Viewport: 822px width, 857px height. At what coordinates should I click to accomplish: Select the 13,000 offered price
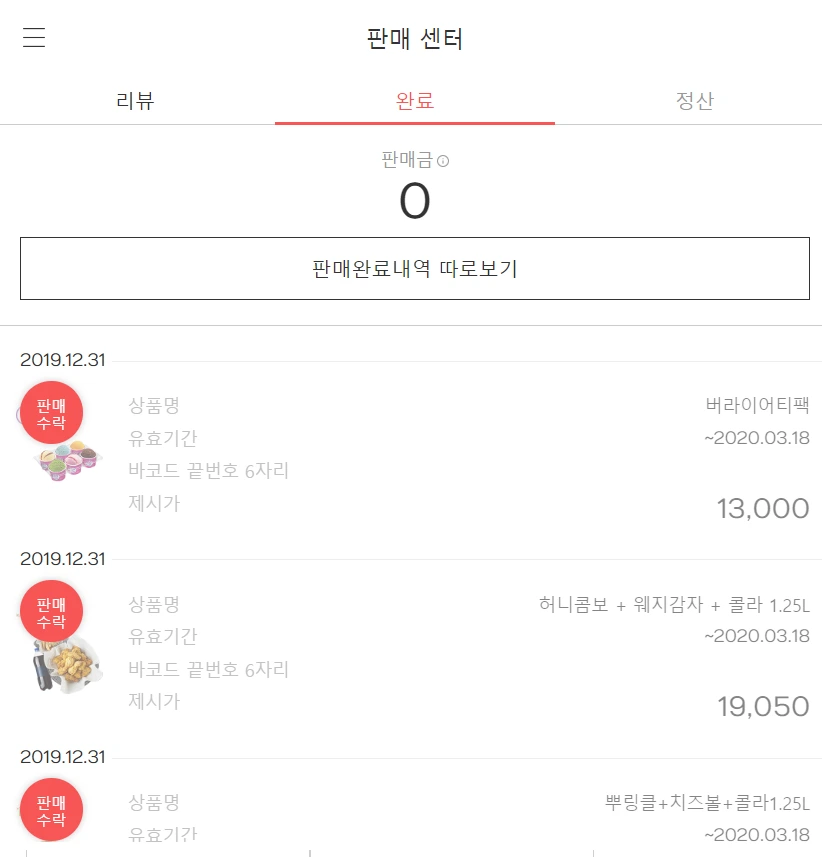click(763, 509)
